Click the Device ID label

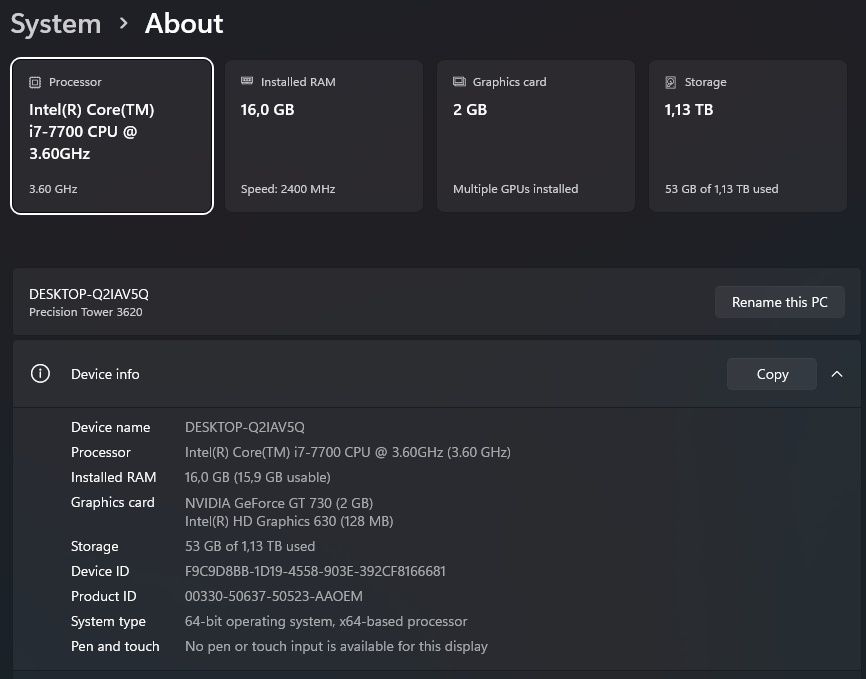coord(100,571)
